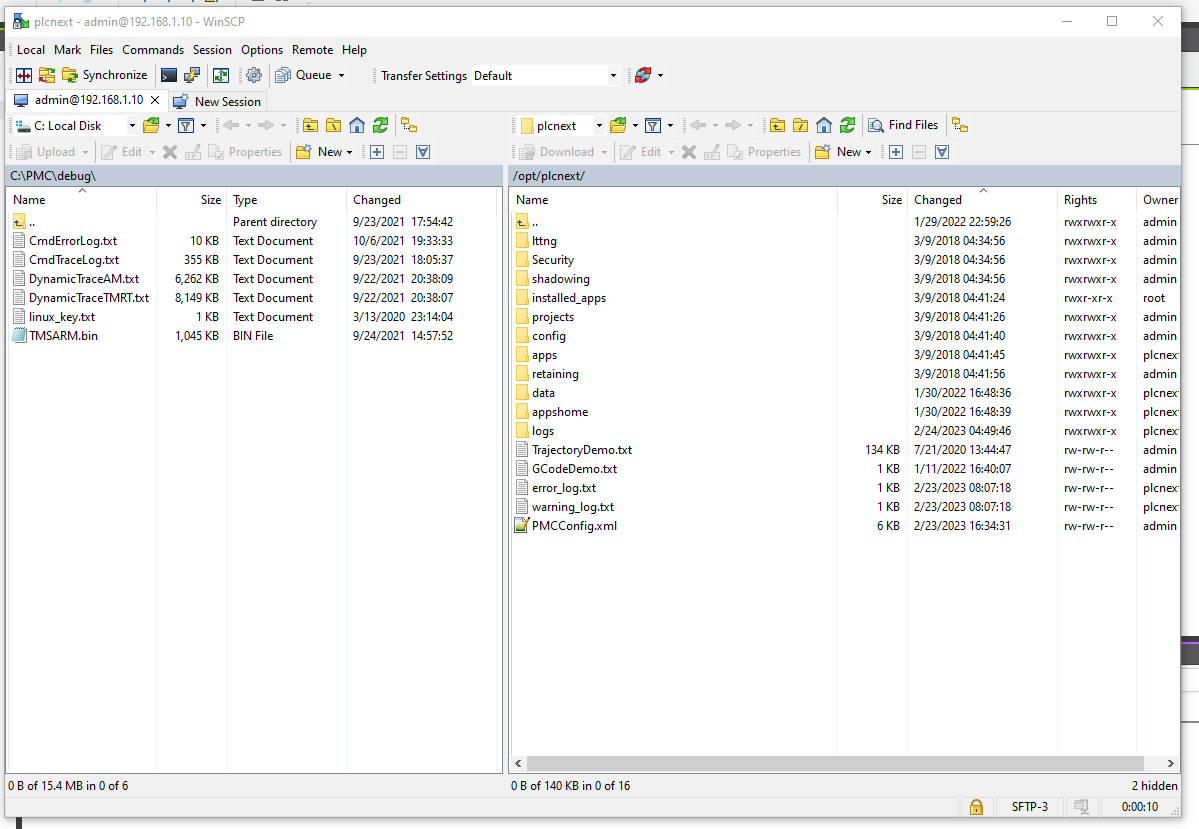This screenshot has width=1199, height=829.
Task: Open the local home directory icon
Action: (x=357, y=124)
